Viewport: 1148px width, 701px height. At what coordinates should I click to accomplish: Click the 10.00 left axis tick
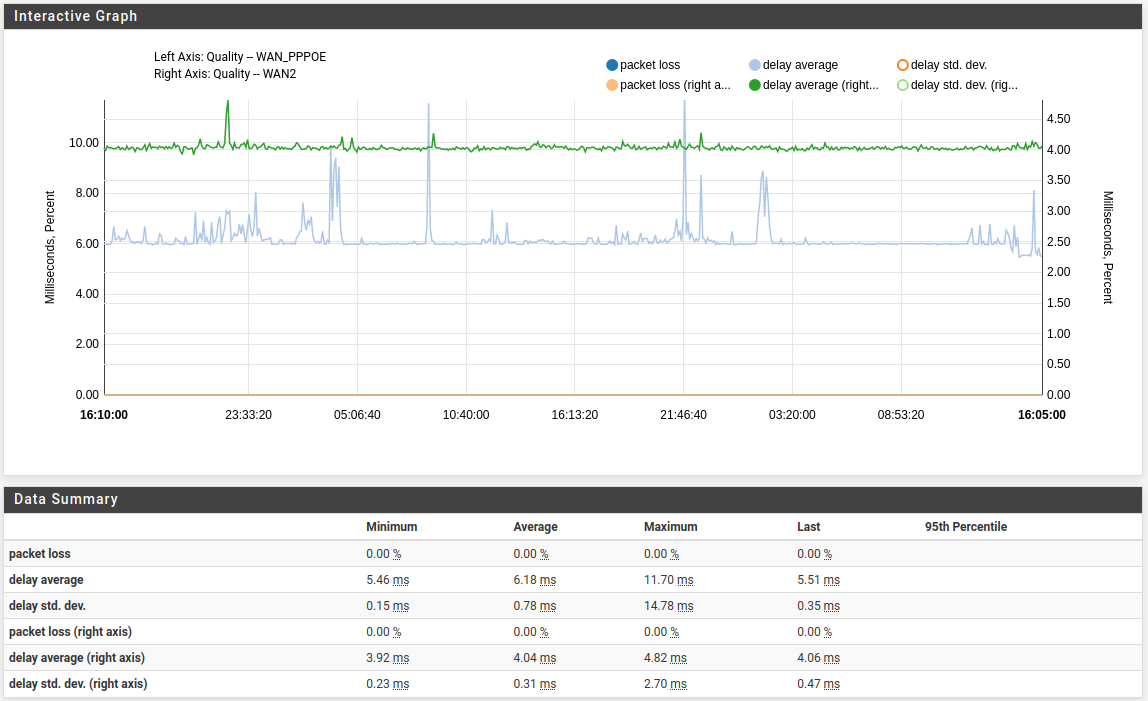coord(83,143)
